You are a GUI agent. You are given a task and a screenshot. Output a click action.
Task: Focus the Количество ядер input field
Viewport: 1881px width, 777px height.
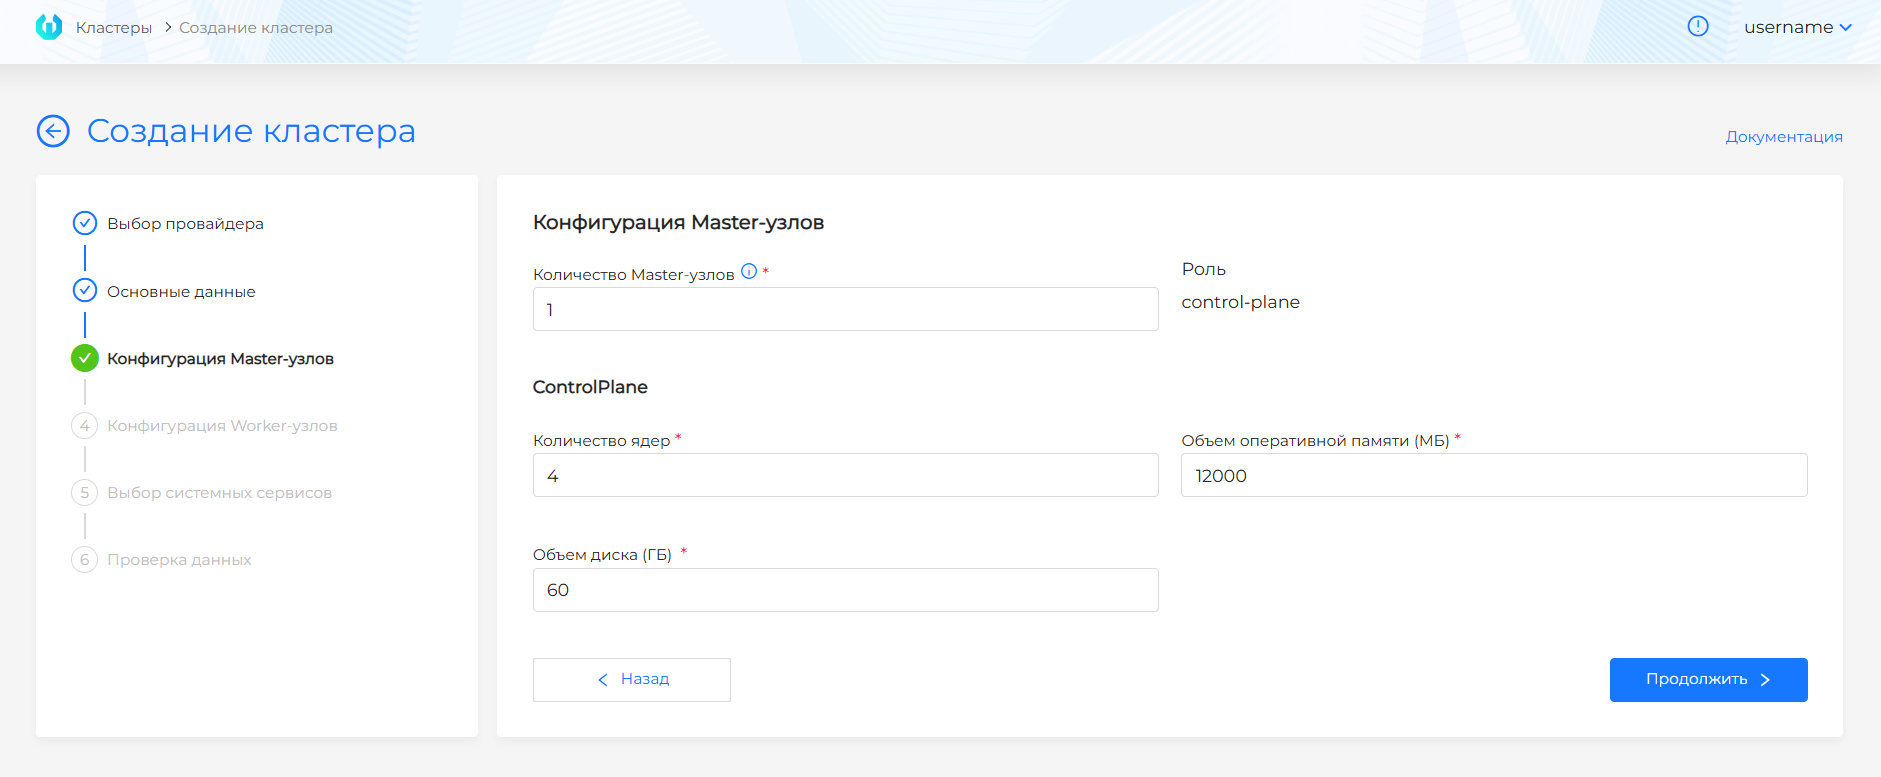coord(845,476)
